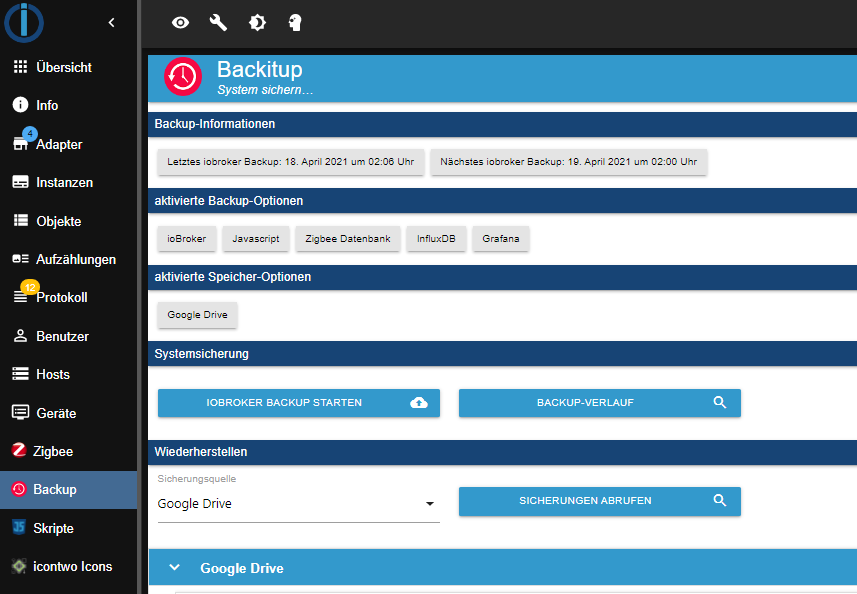Toggle the theme brightness icon
Screen dimensions: 857x594
[x=257, y=22]
